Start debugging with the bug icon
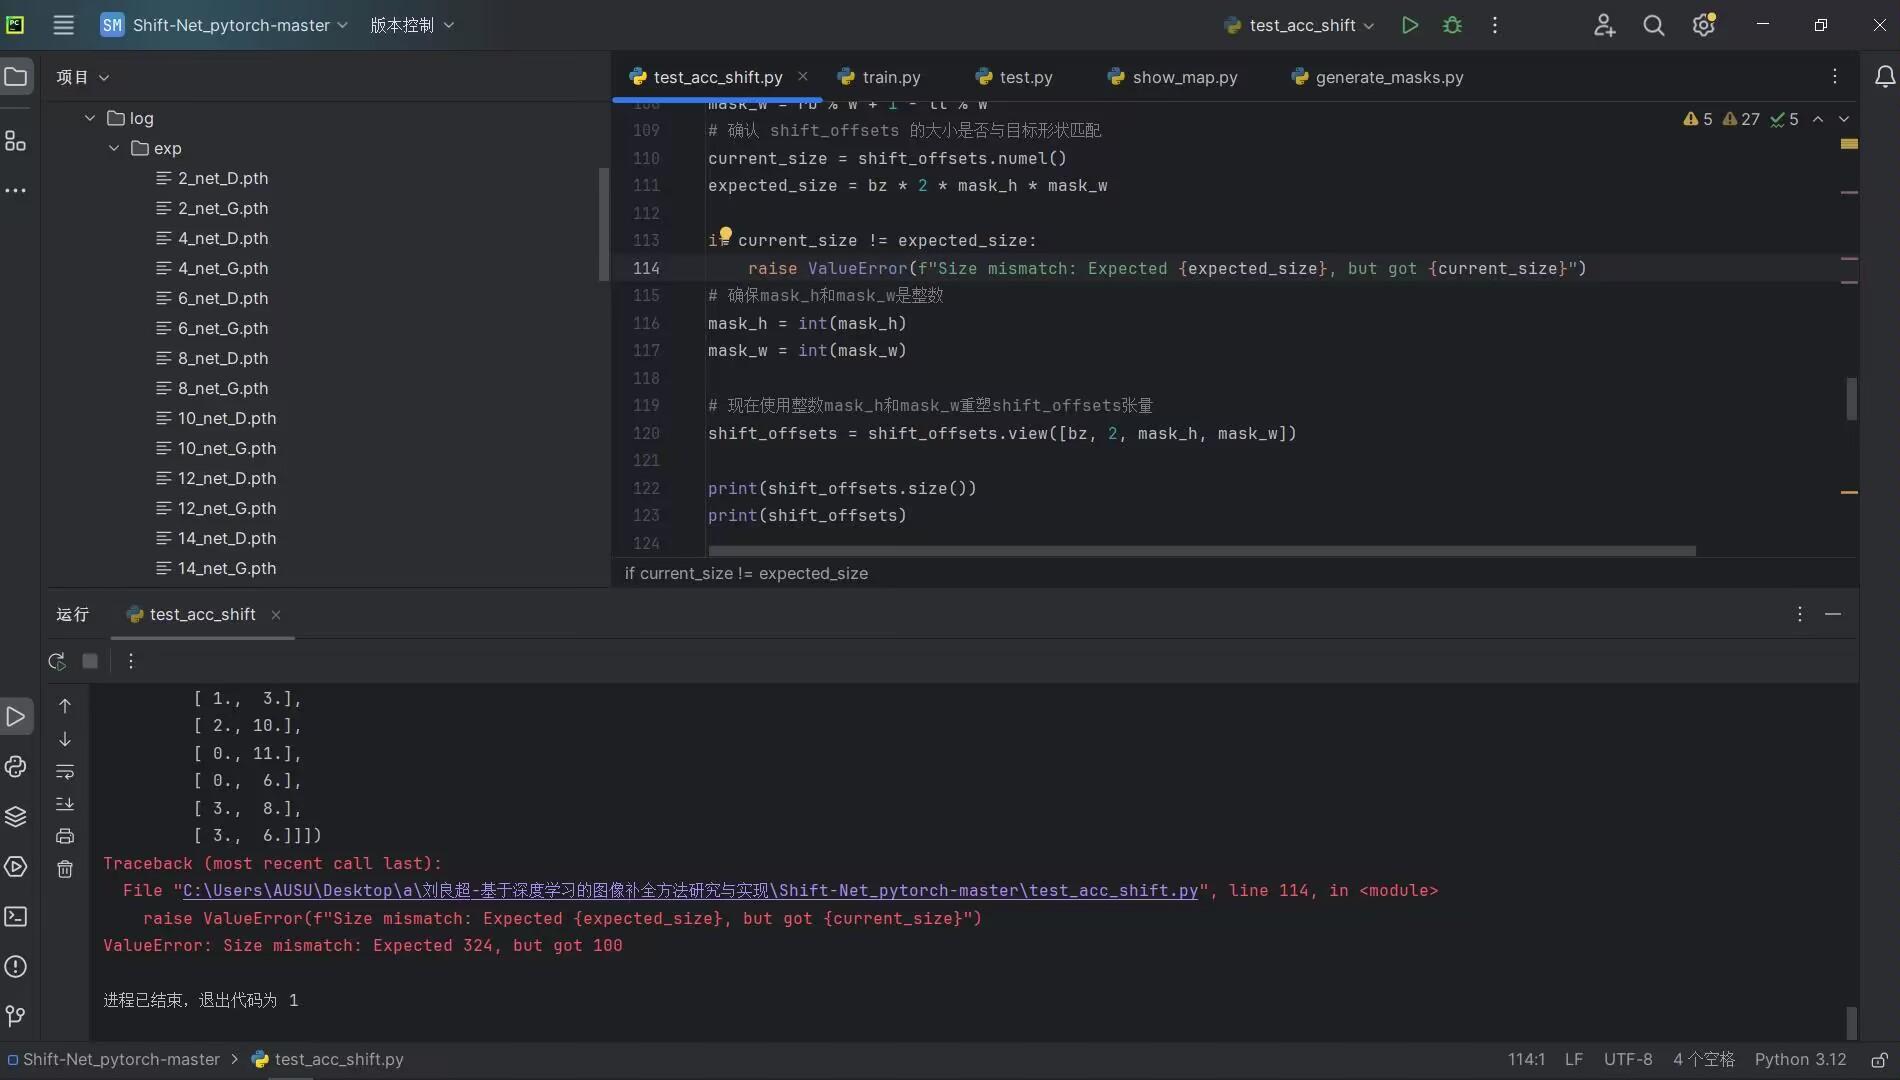This screenshot has width=1900, height=1080. 1453,25
